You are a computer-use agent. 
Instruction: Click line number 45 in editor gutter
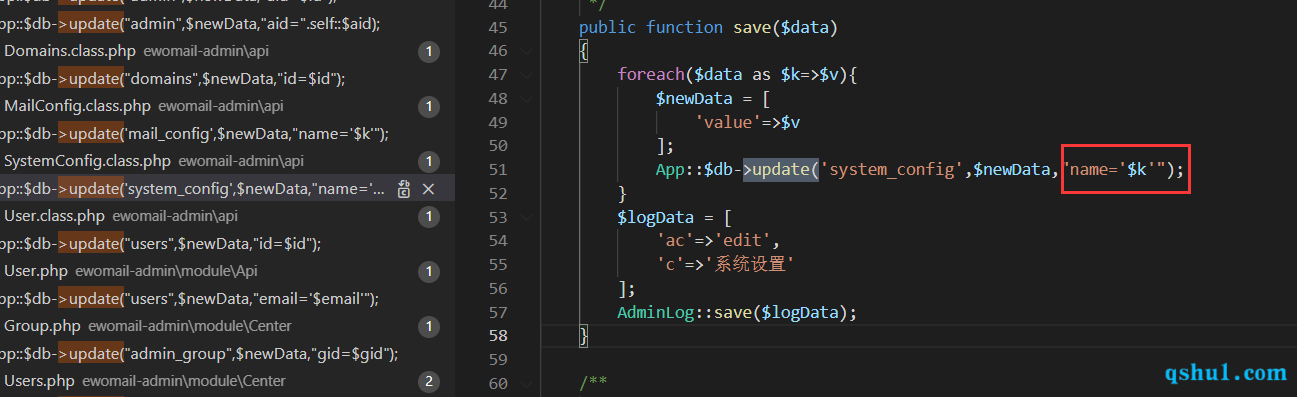tap(498, 27)
